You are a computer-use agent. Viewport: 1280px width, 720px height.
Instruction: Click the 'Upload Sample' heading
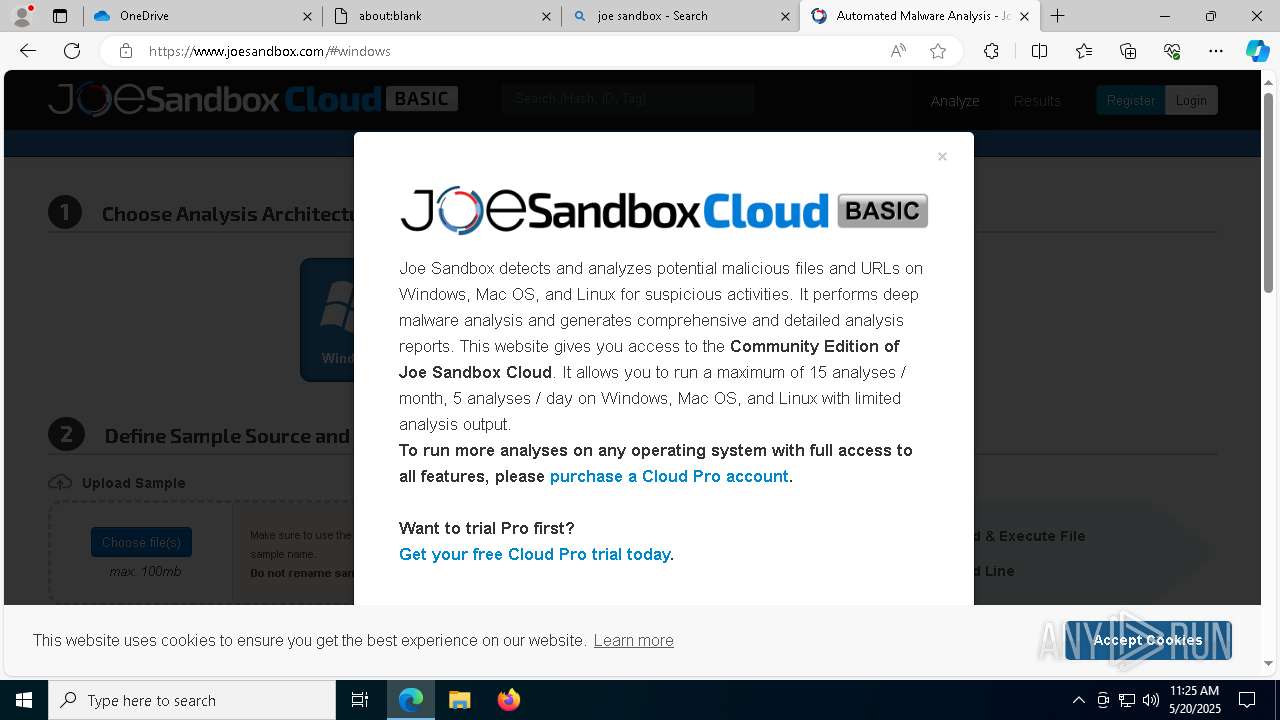pyautogui.click(x=133, y=483)
